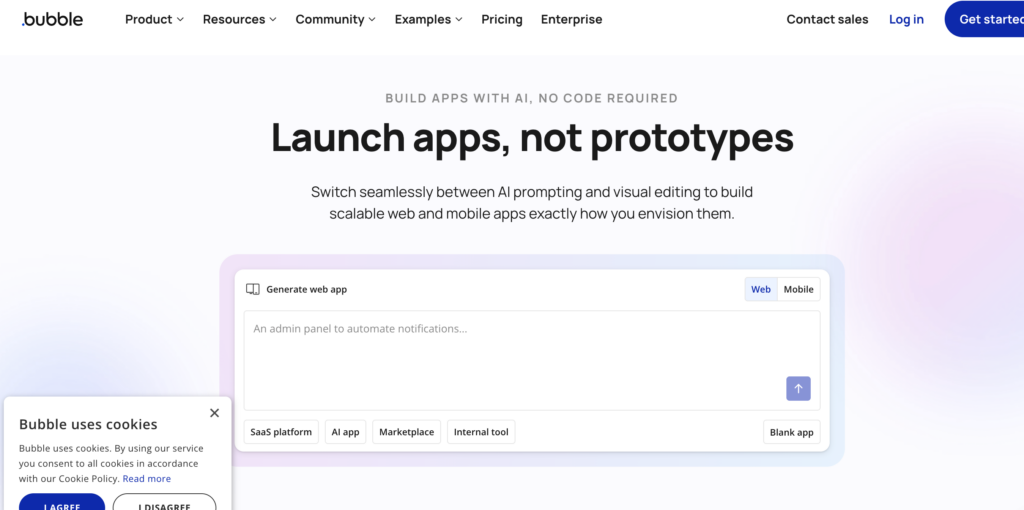Go to the Pricing page

502,19
